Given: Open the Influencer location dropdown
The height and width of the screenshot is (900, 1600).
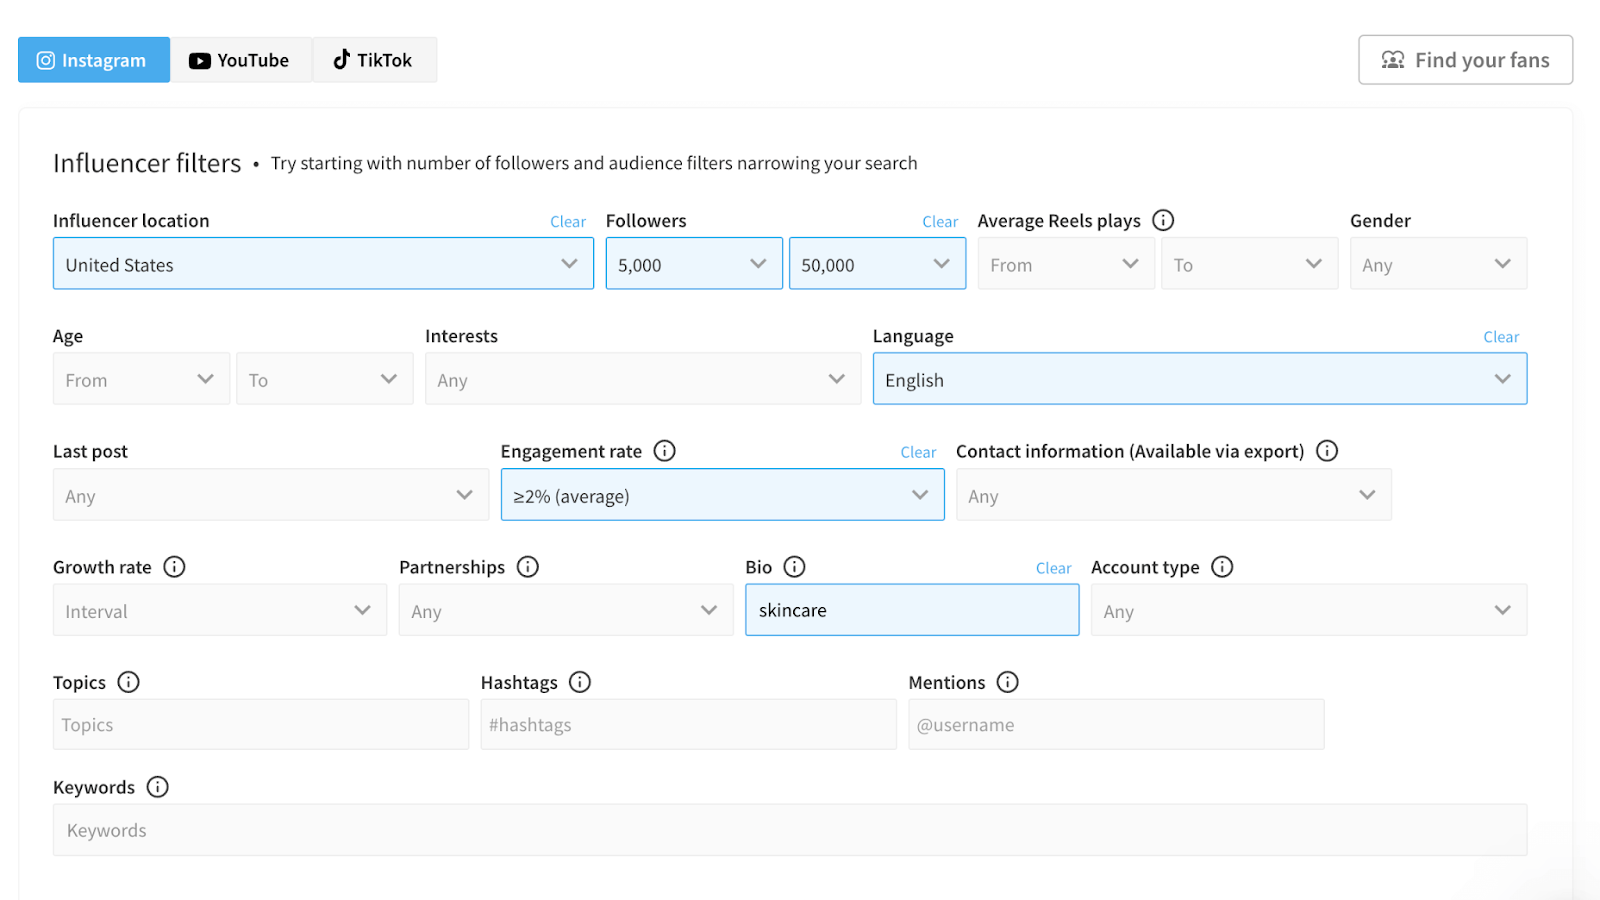Looking at the screenshot, I should coord(322,264).
